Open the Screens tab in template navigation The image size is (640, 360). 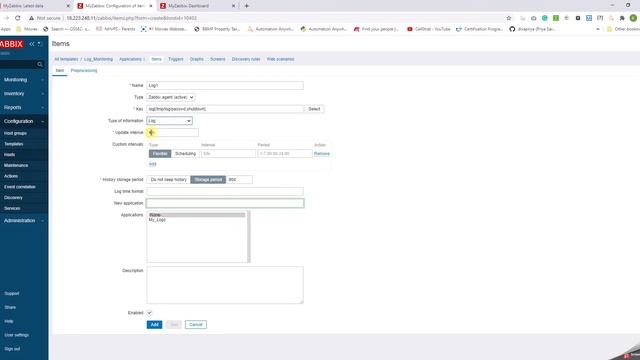(x=218, y=59)
